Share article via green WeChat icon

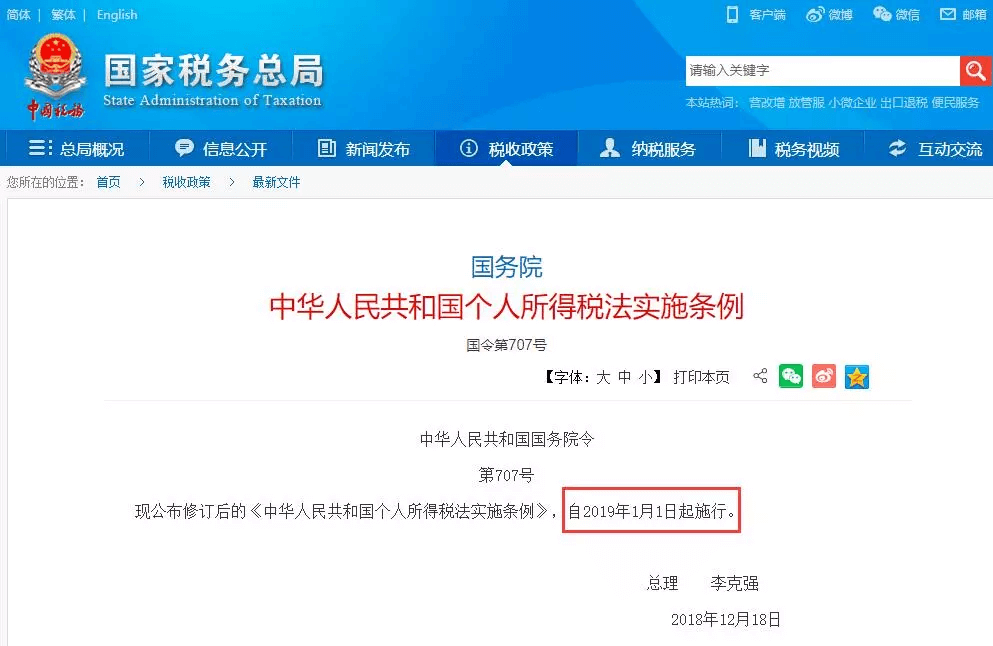[x=791, y=376]
